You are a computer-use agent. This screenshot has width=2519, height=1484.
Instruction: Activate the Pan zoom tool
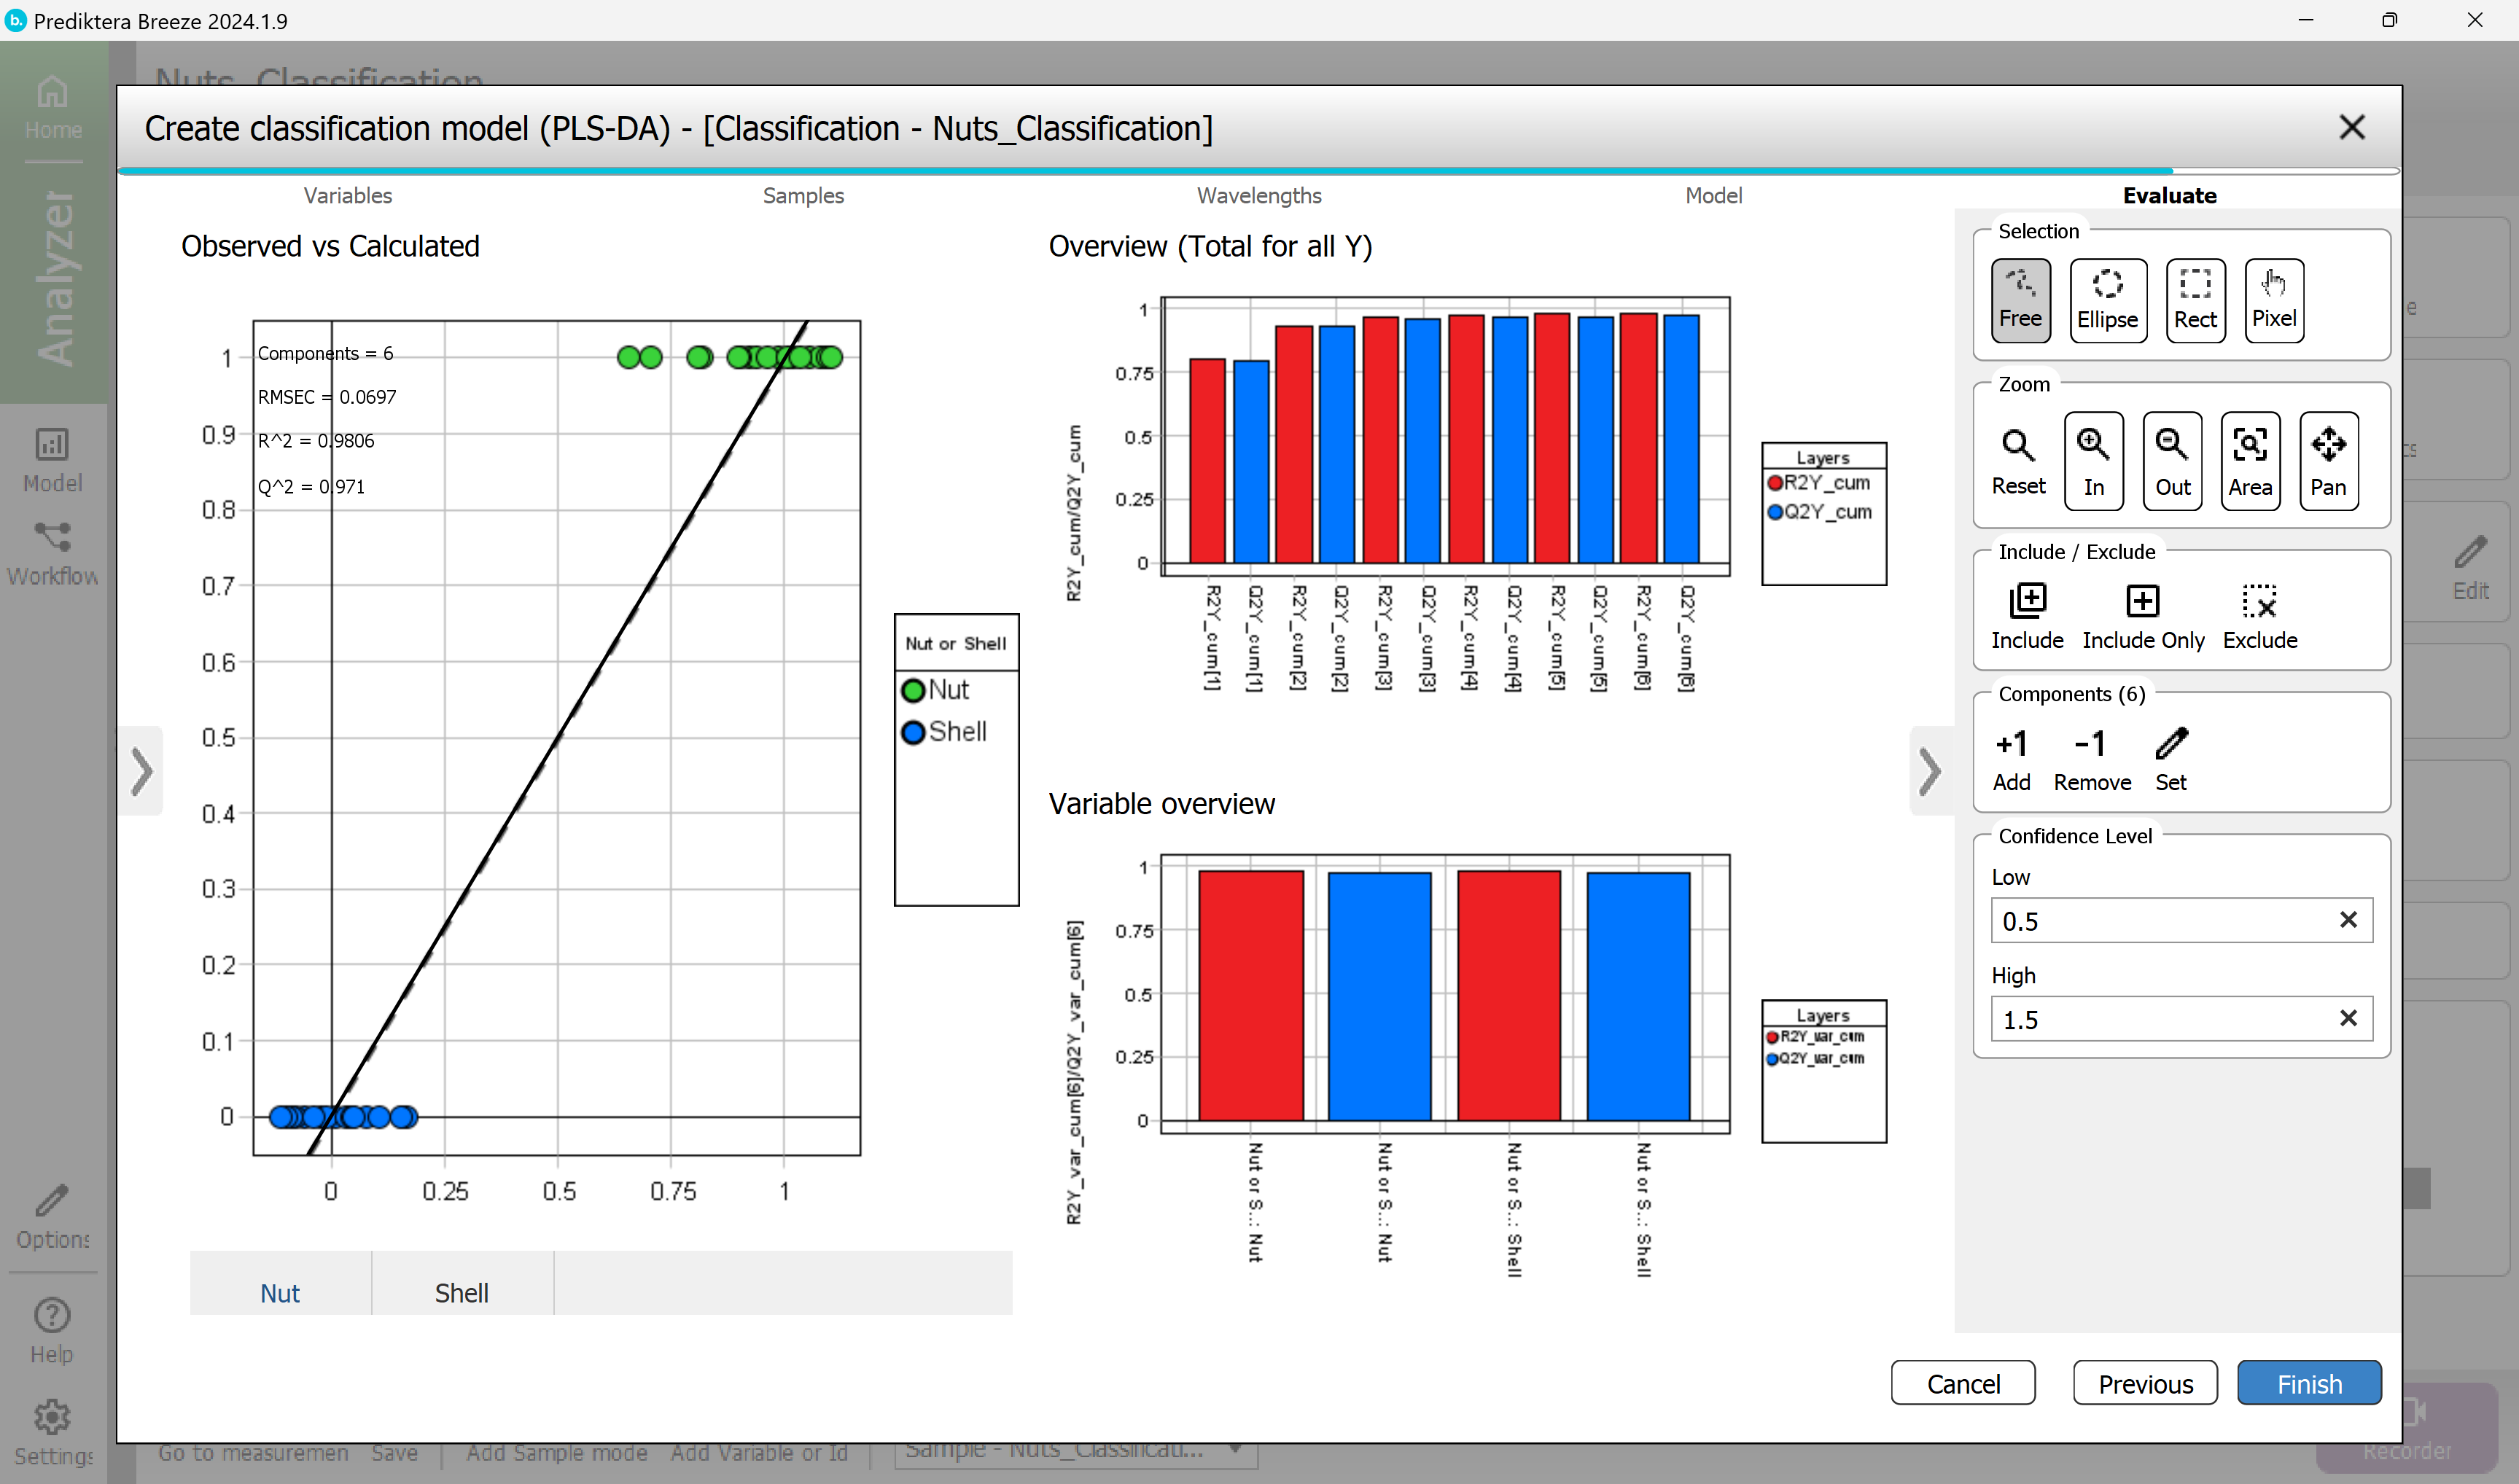tap(2327, 461)
